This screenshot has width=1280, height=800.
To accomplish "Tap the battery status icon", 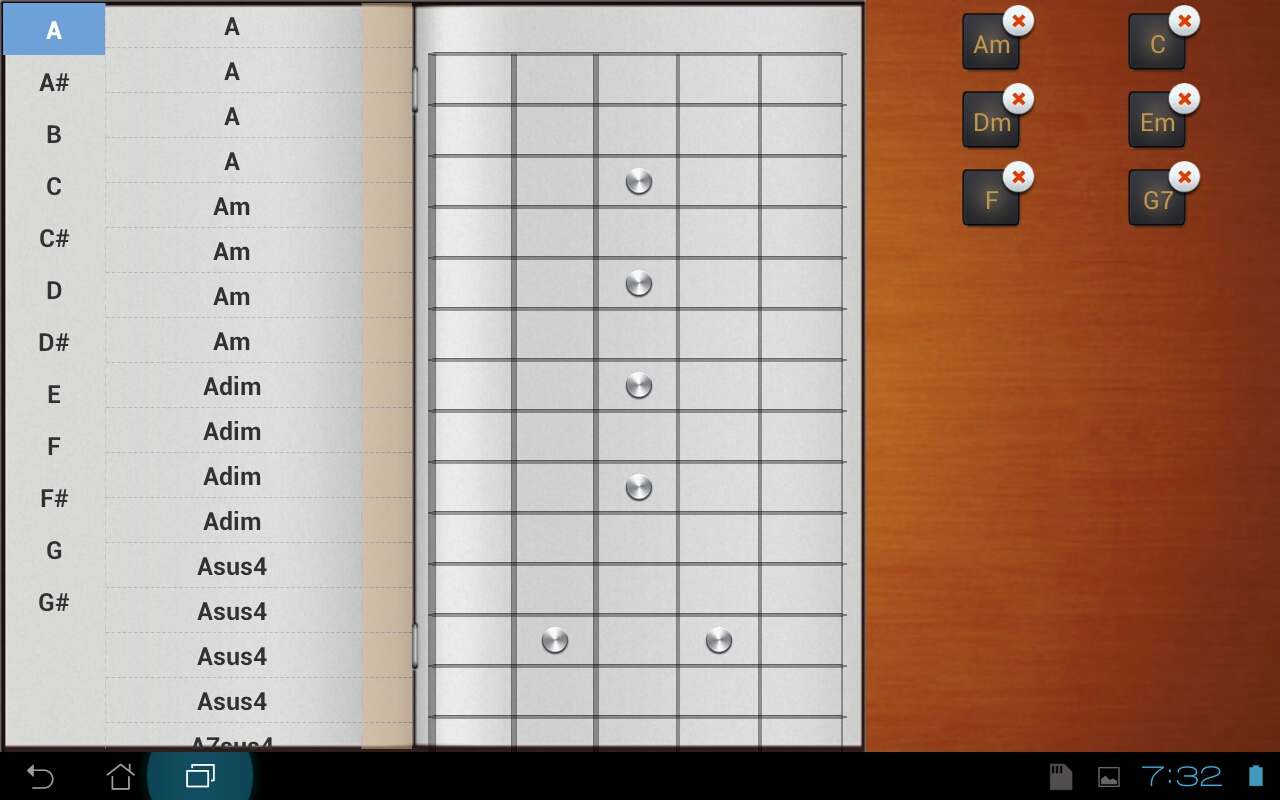I will click(1256, 776).
